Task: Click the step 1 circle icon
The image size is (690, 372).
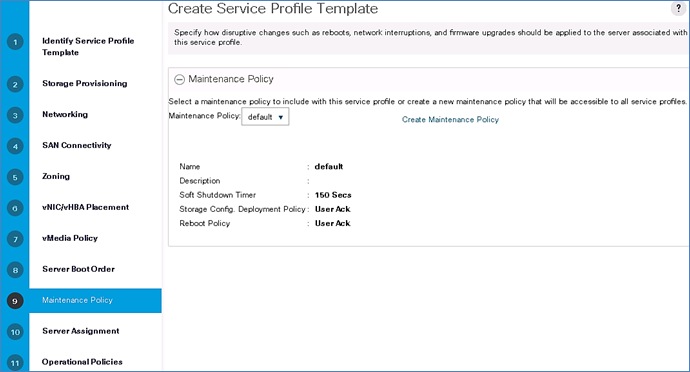Action: (x=15, y=42)
